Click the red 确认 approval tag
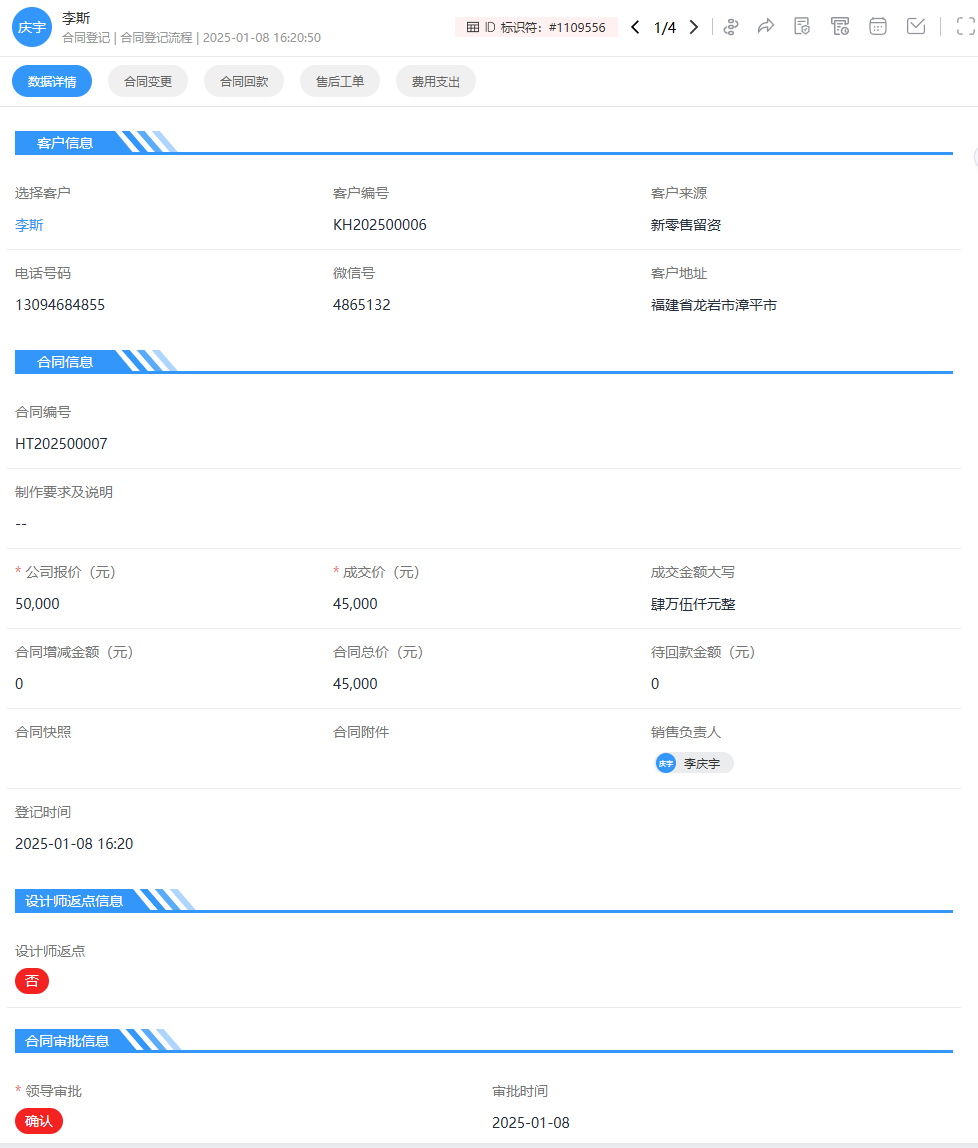This screenshot has width=978, height=1148. pos(39,1121)
